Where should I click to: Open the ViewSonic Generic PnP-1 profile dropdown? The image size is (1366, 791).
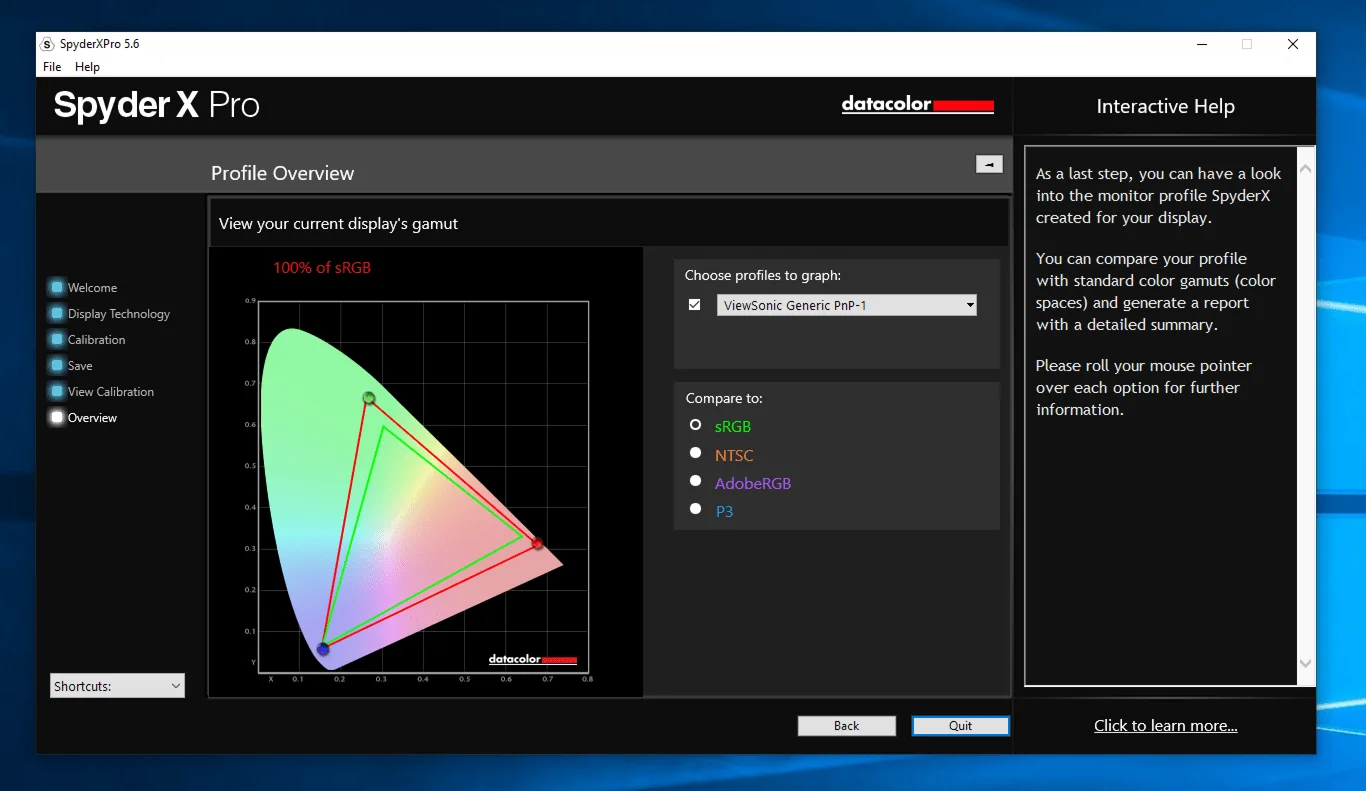coord(846,305)
